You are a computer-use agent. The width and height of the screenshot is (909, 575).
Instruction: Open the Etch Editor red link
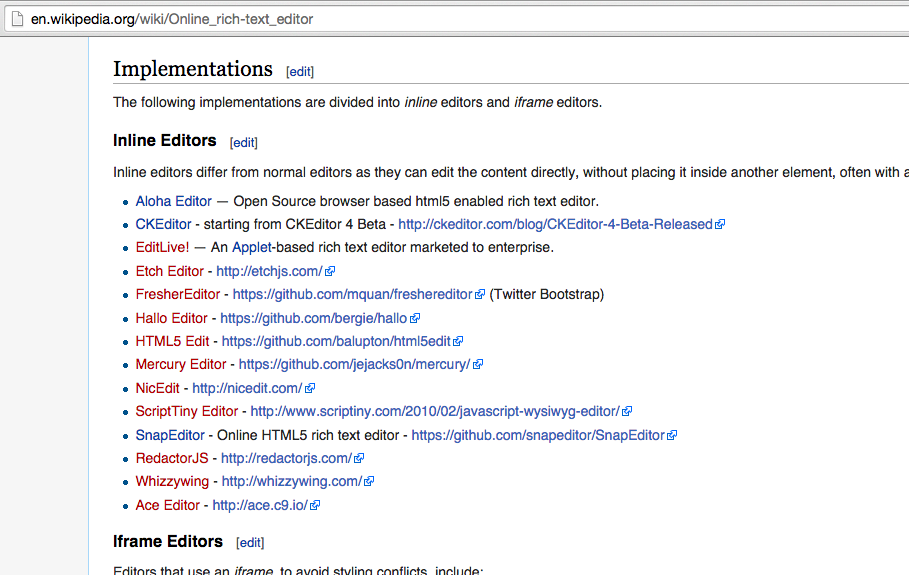(x=169, y=271)
